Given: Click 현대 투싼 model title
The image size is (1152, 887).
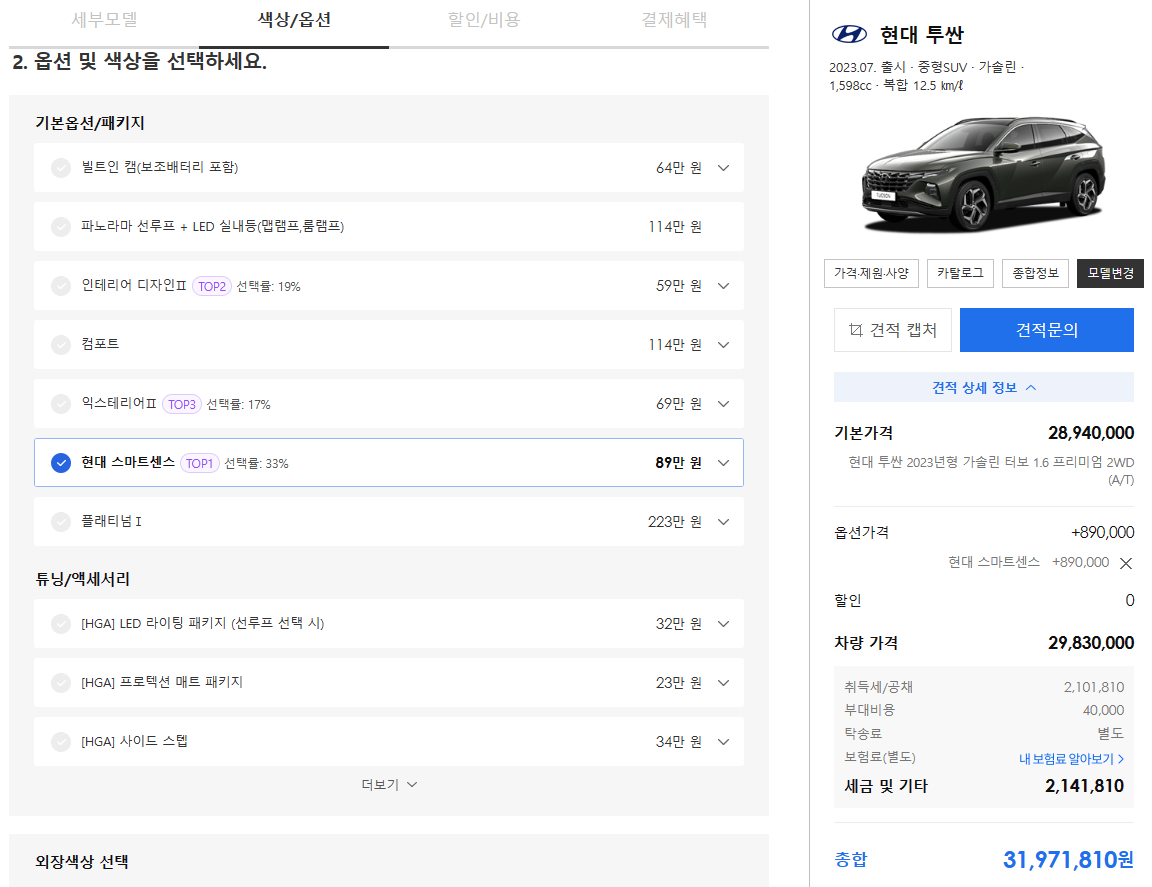Looking at the screenshot, I should point(921,35).
